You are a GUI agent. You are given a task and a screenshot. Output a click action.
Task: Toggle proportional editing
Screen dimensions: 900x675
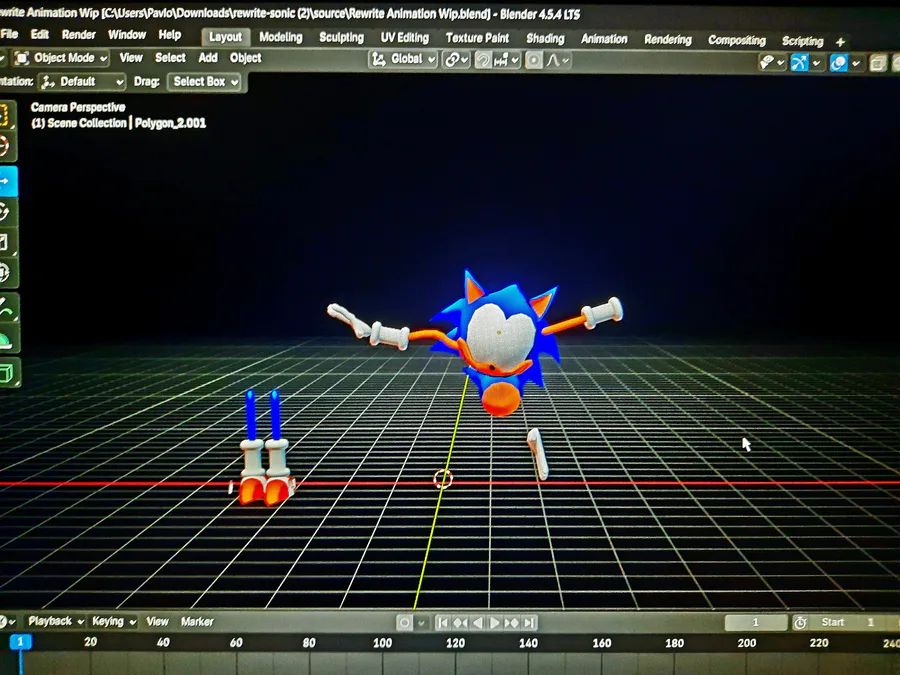pos(534,60)
